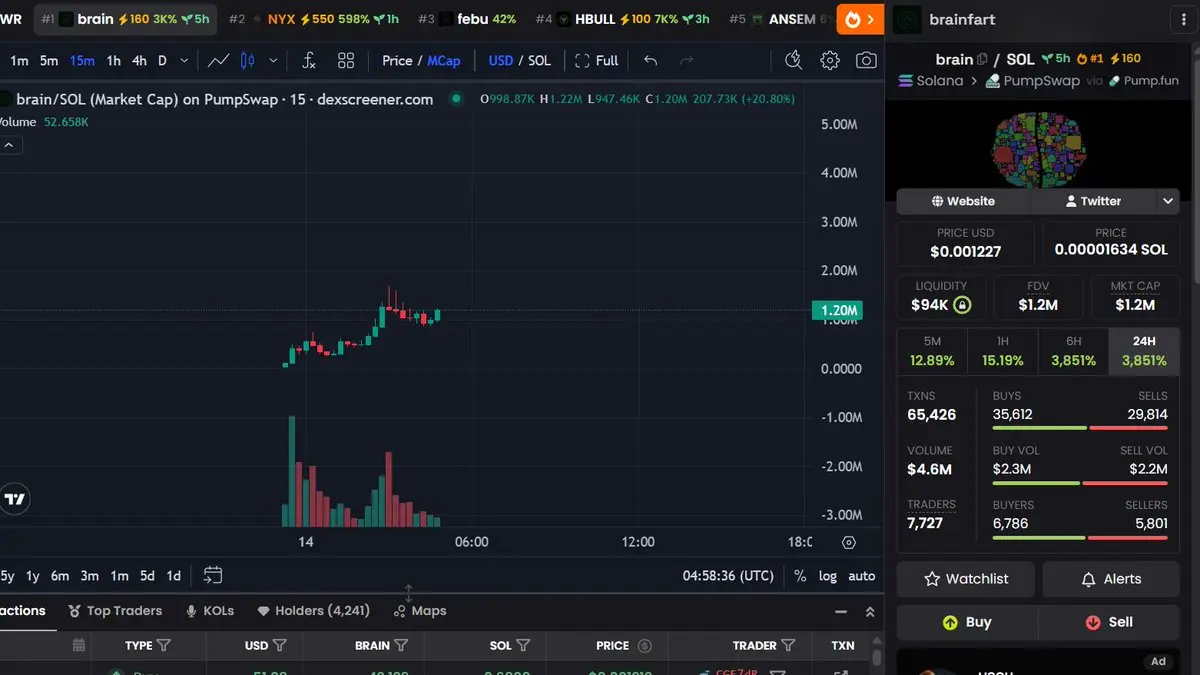This screenshot has width=1200, height=675.
Task: Show the 5M price change stats
Action: [932, 351]
